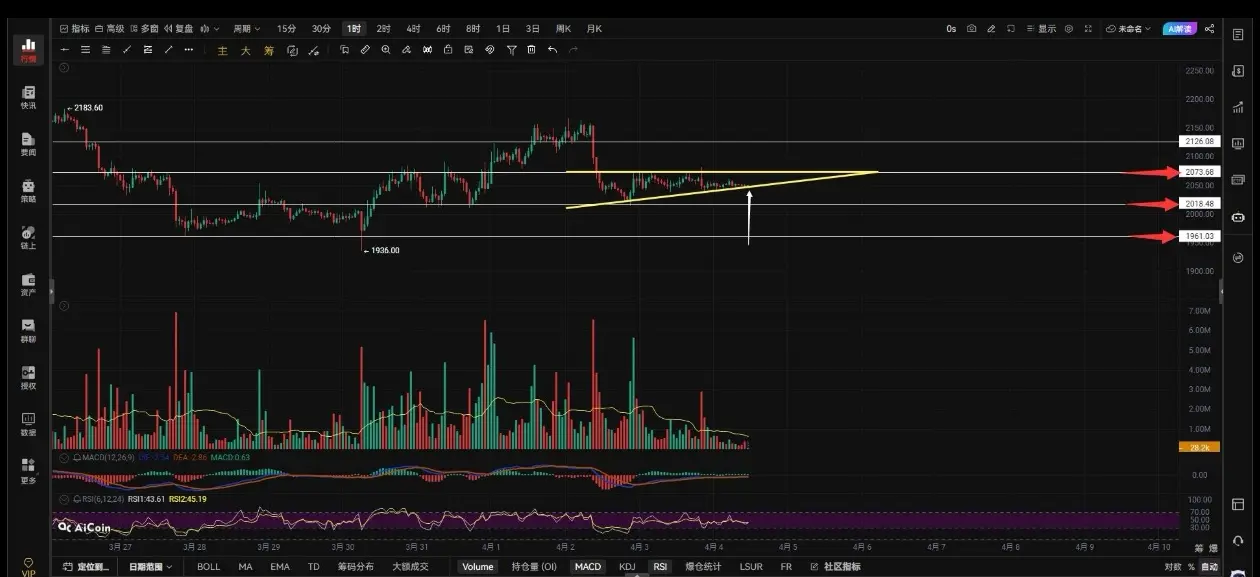Click the robot icon in right sidebar
This screenshot has width=1260, height=577.
(x=1238, y=217)
